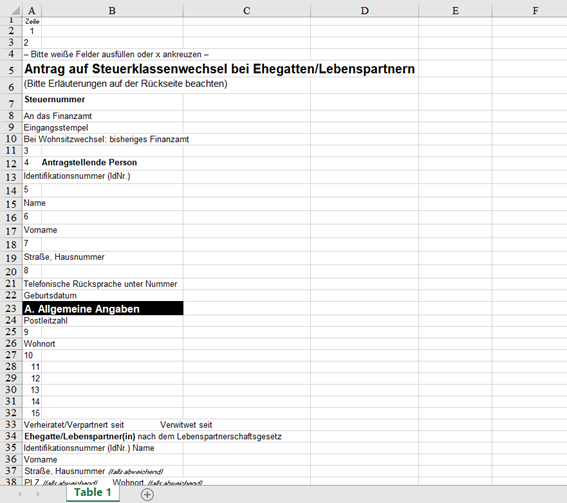Add a new sheet with plus icon
Viewport: 567px width, 503px height.
pyautogui.click(x=147, y=494)
